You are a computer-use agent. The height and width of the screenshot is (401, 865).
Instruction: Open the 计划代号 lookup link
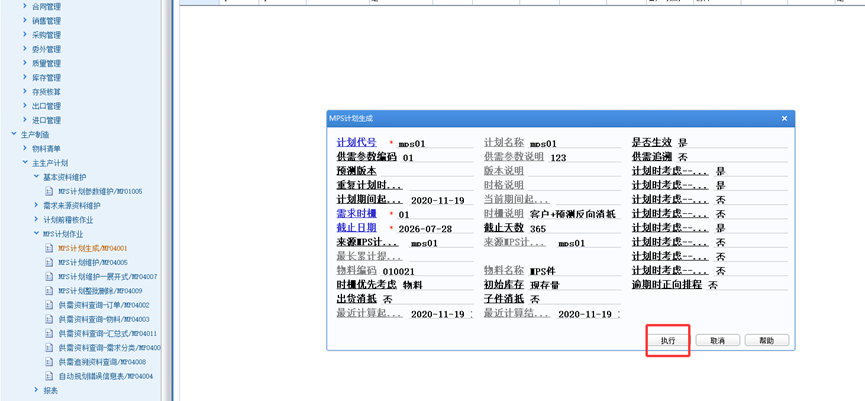[357, 142]
